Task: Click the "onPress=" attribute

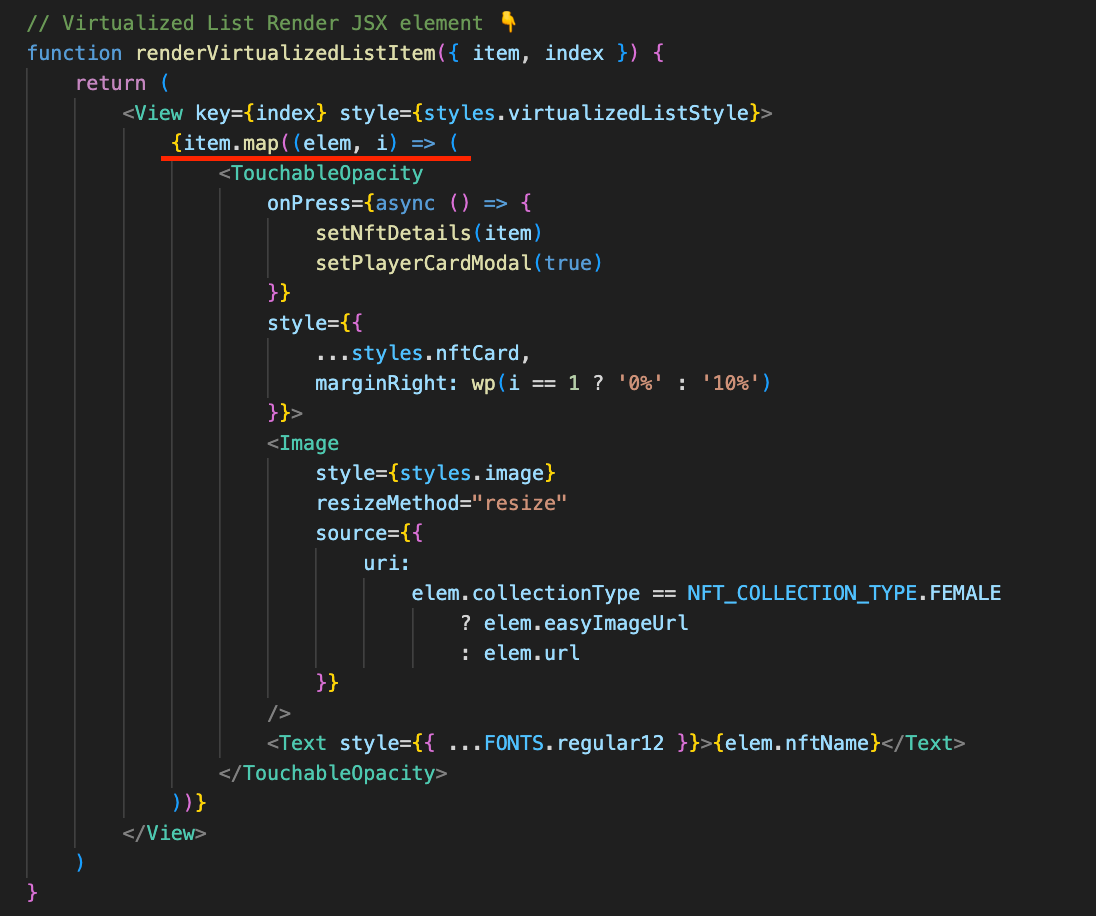Action: [315, 203]
